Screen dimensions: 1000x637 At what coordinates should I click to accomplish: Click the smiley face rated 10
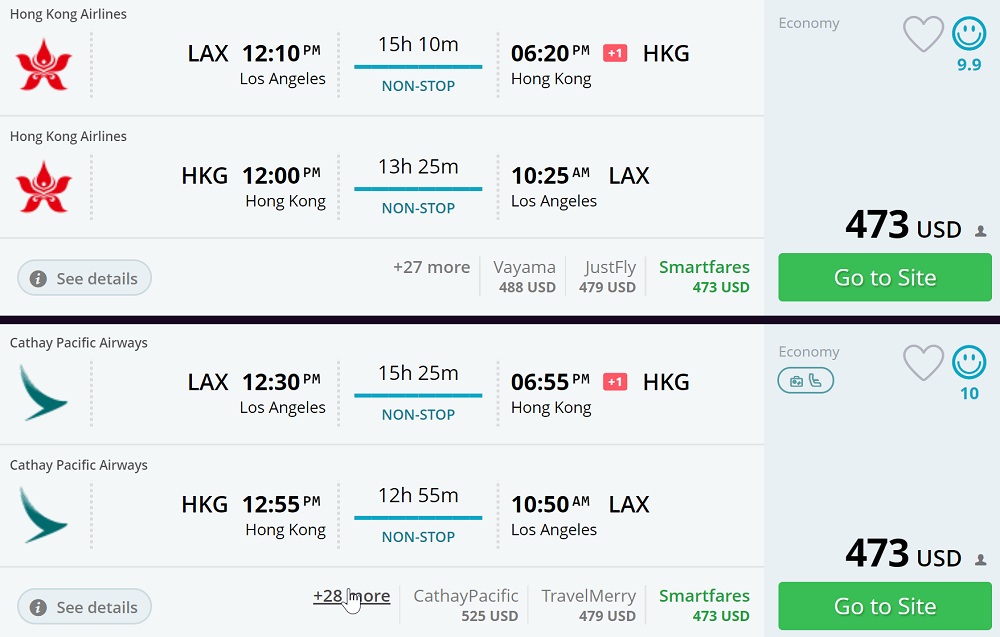(968, 362)
